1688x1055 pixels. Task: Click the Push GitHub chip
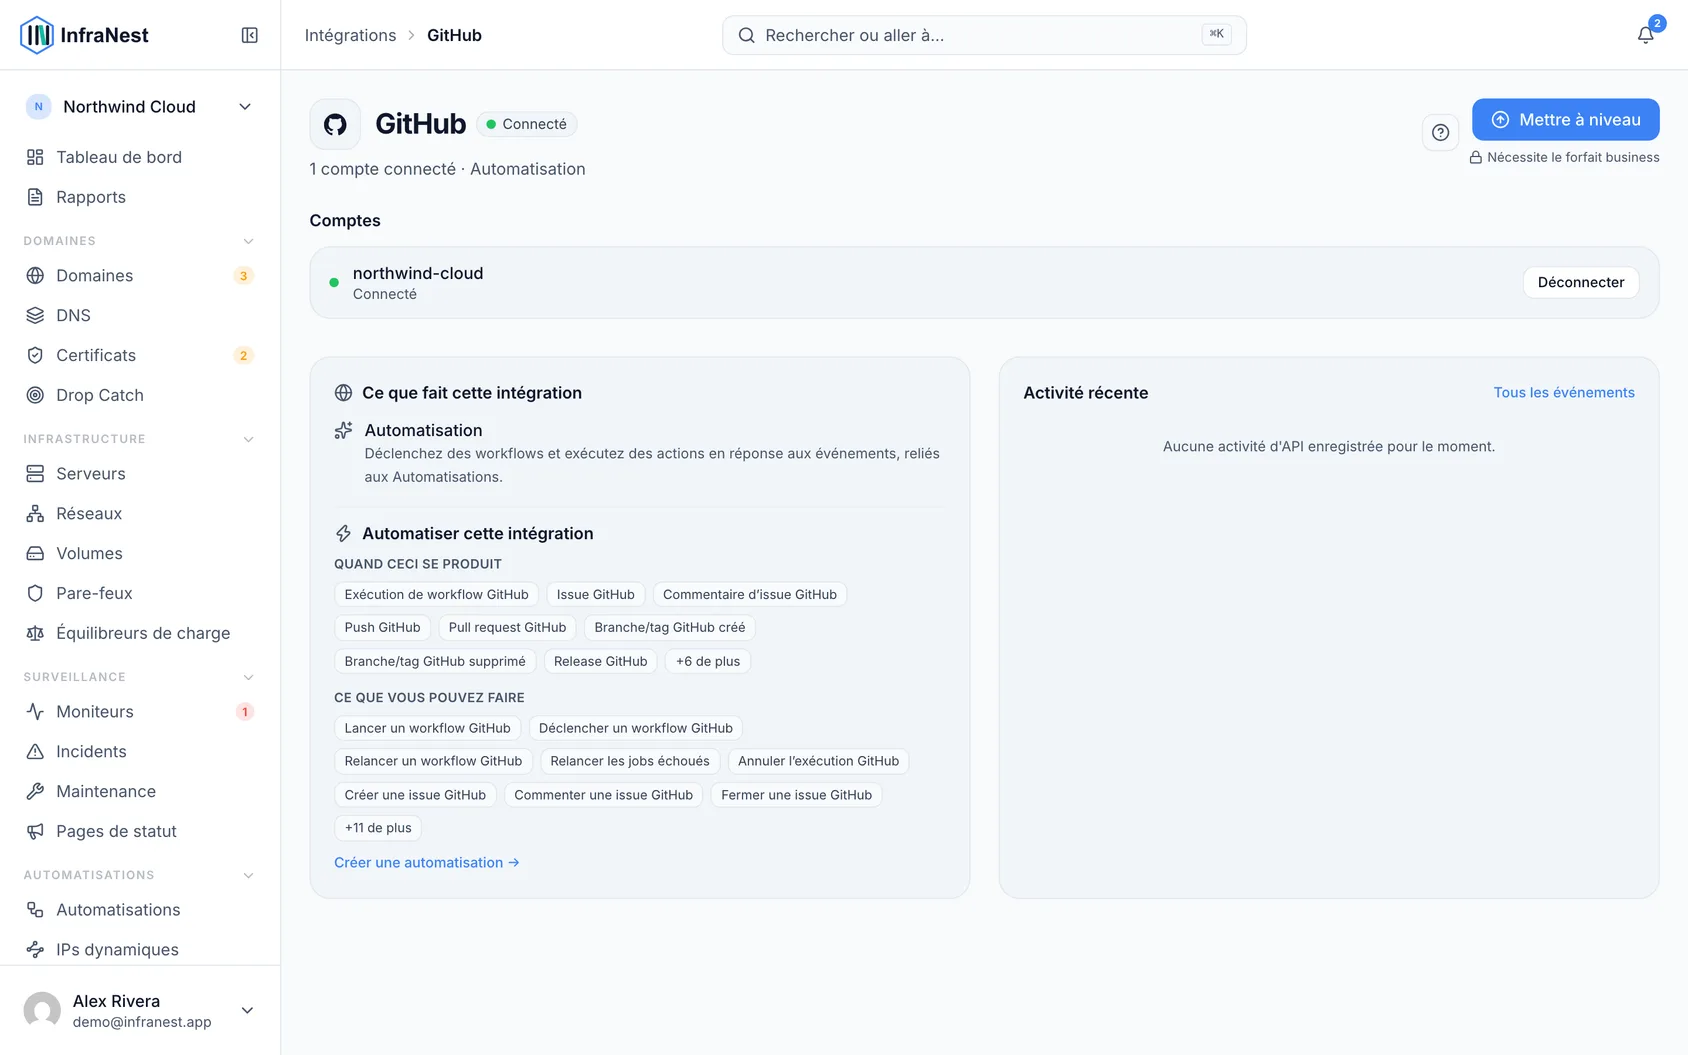382,628
